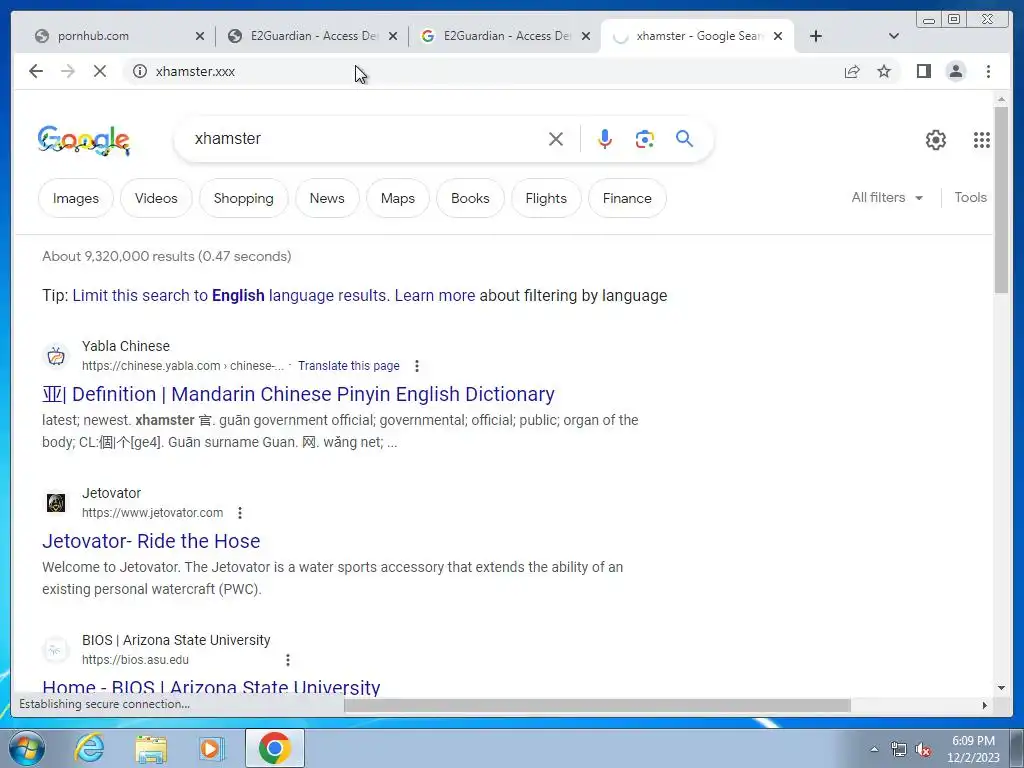Viewport: 1024px width, 768px height.
Task: Limit this search to English results
Action: (231, 295)
